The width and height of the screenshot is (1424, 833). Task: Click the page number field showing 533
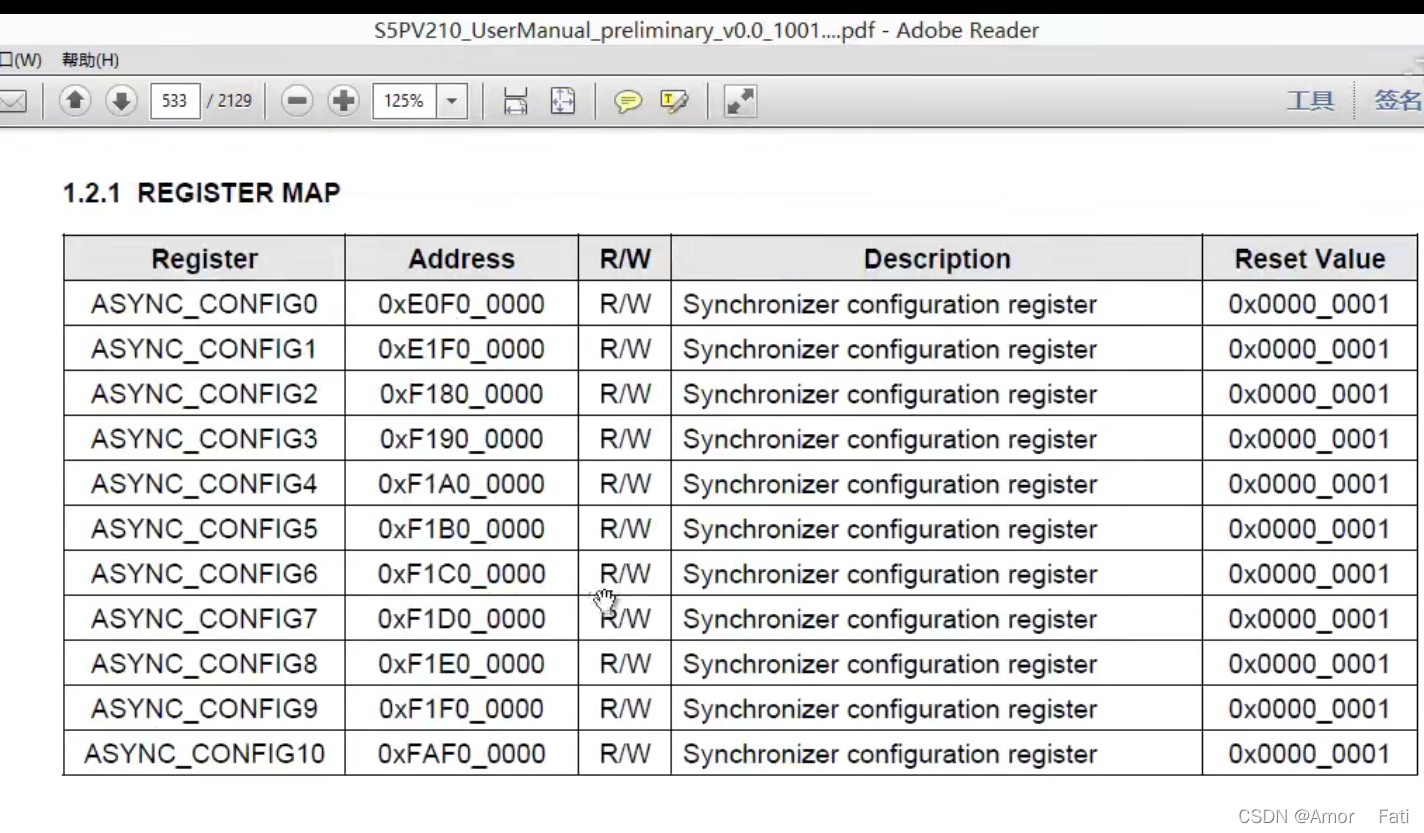pos(175,100)
